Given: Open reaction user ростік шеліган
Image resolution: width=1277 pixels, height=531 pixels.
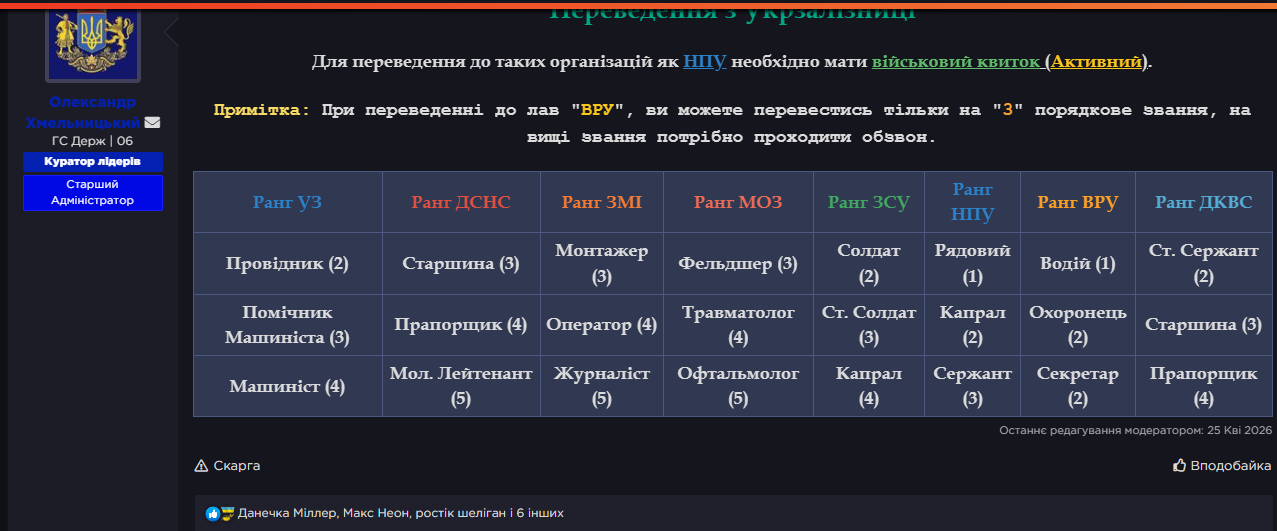Looking at the screenshot, I should click(461, 513).
